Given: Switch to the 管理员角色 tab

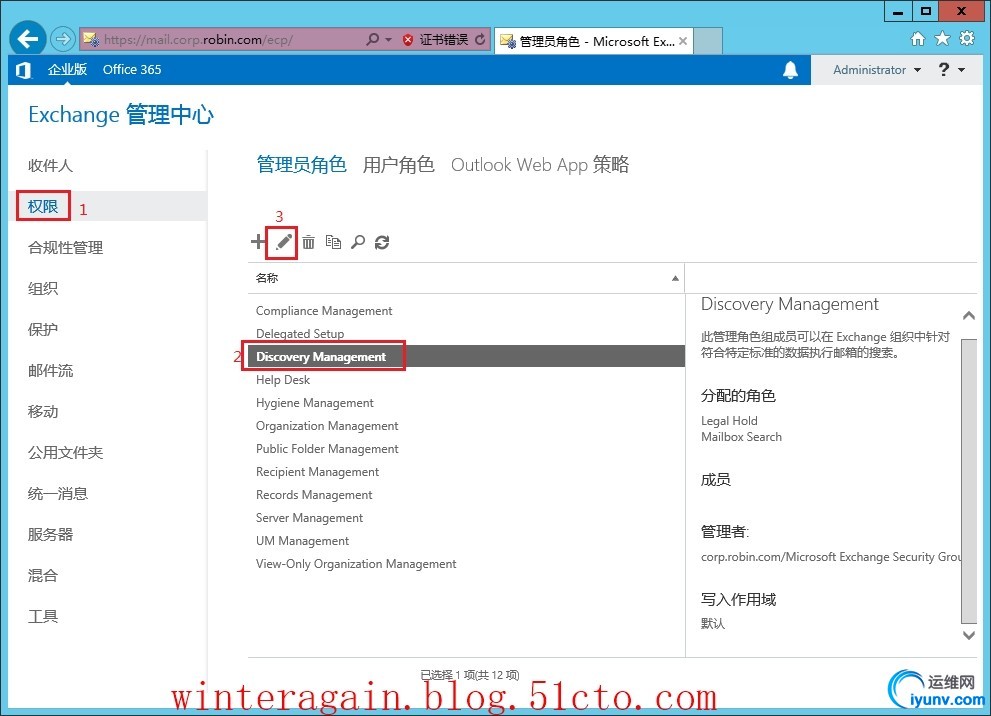Looking at the screenshot, I should coord(301,165).
